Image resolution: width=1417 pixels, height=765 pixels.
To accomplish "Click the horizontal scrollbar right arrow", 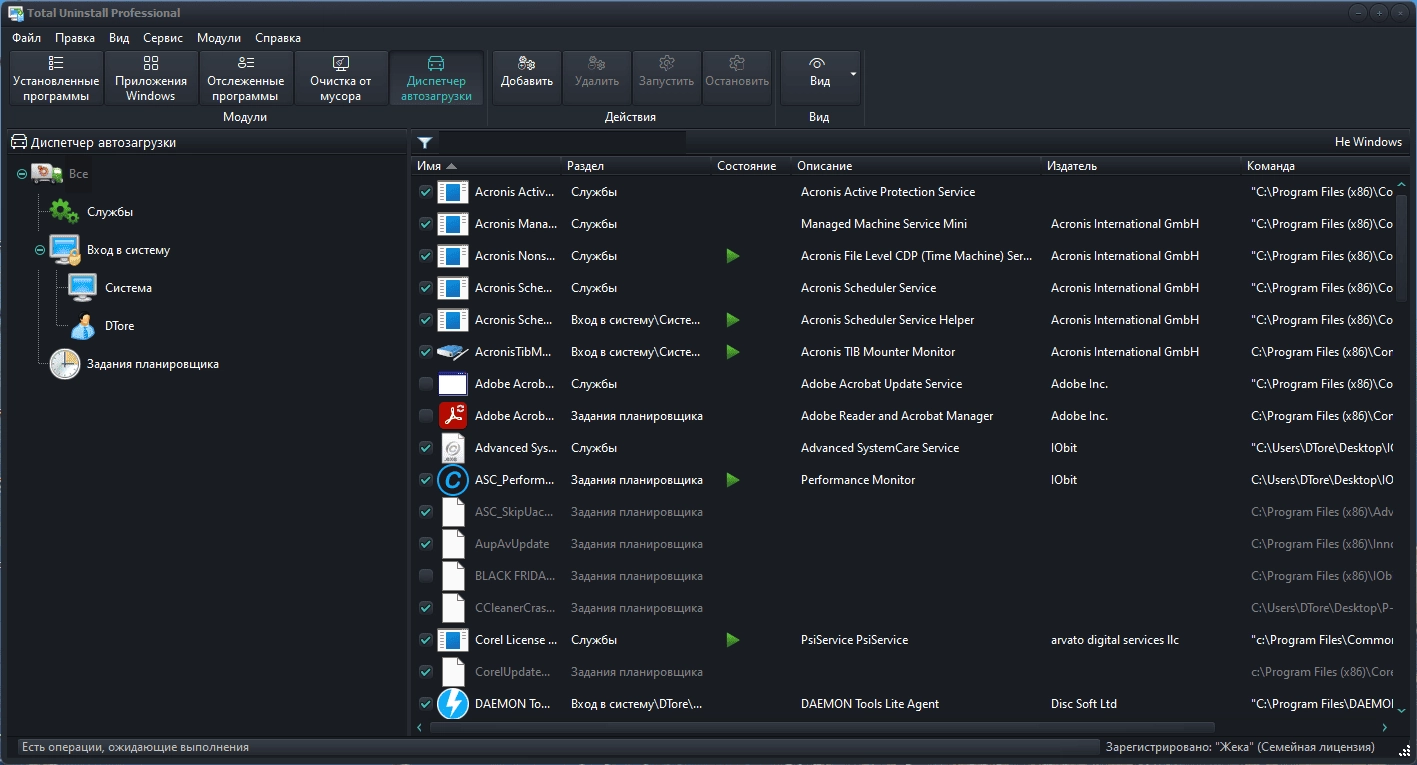I will click(x=1385, y=728).
